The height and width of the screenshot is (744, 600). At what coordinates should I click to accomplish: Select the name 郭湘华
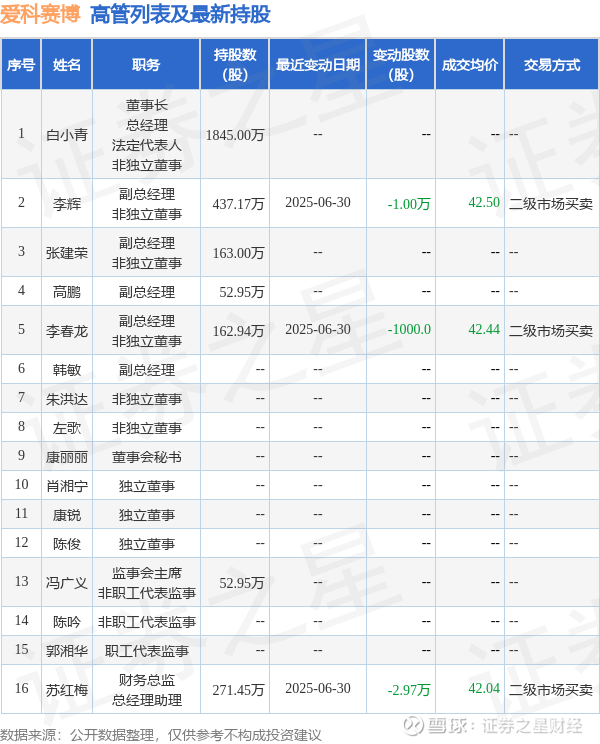pyautogui.click(x=67, y=651)
